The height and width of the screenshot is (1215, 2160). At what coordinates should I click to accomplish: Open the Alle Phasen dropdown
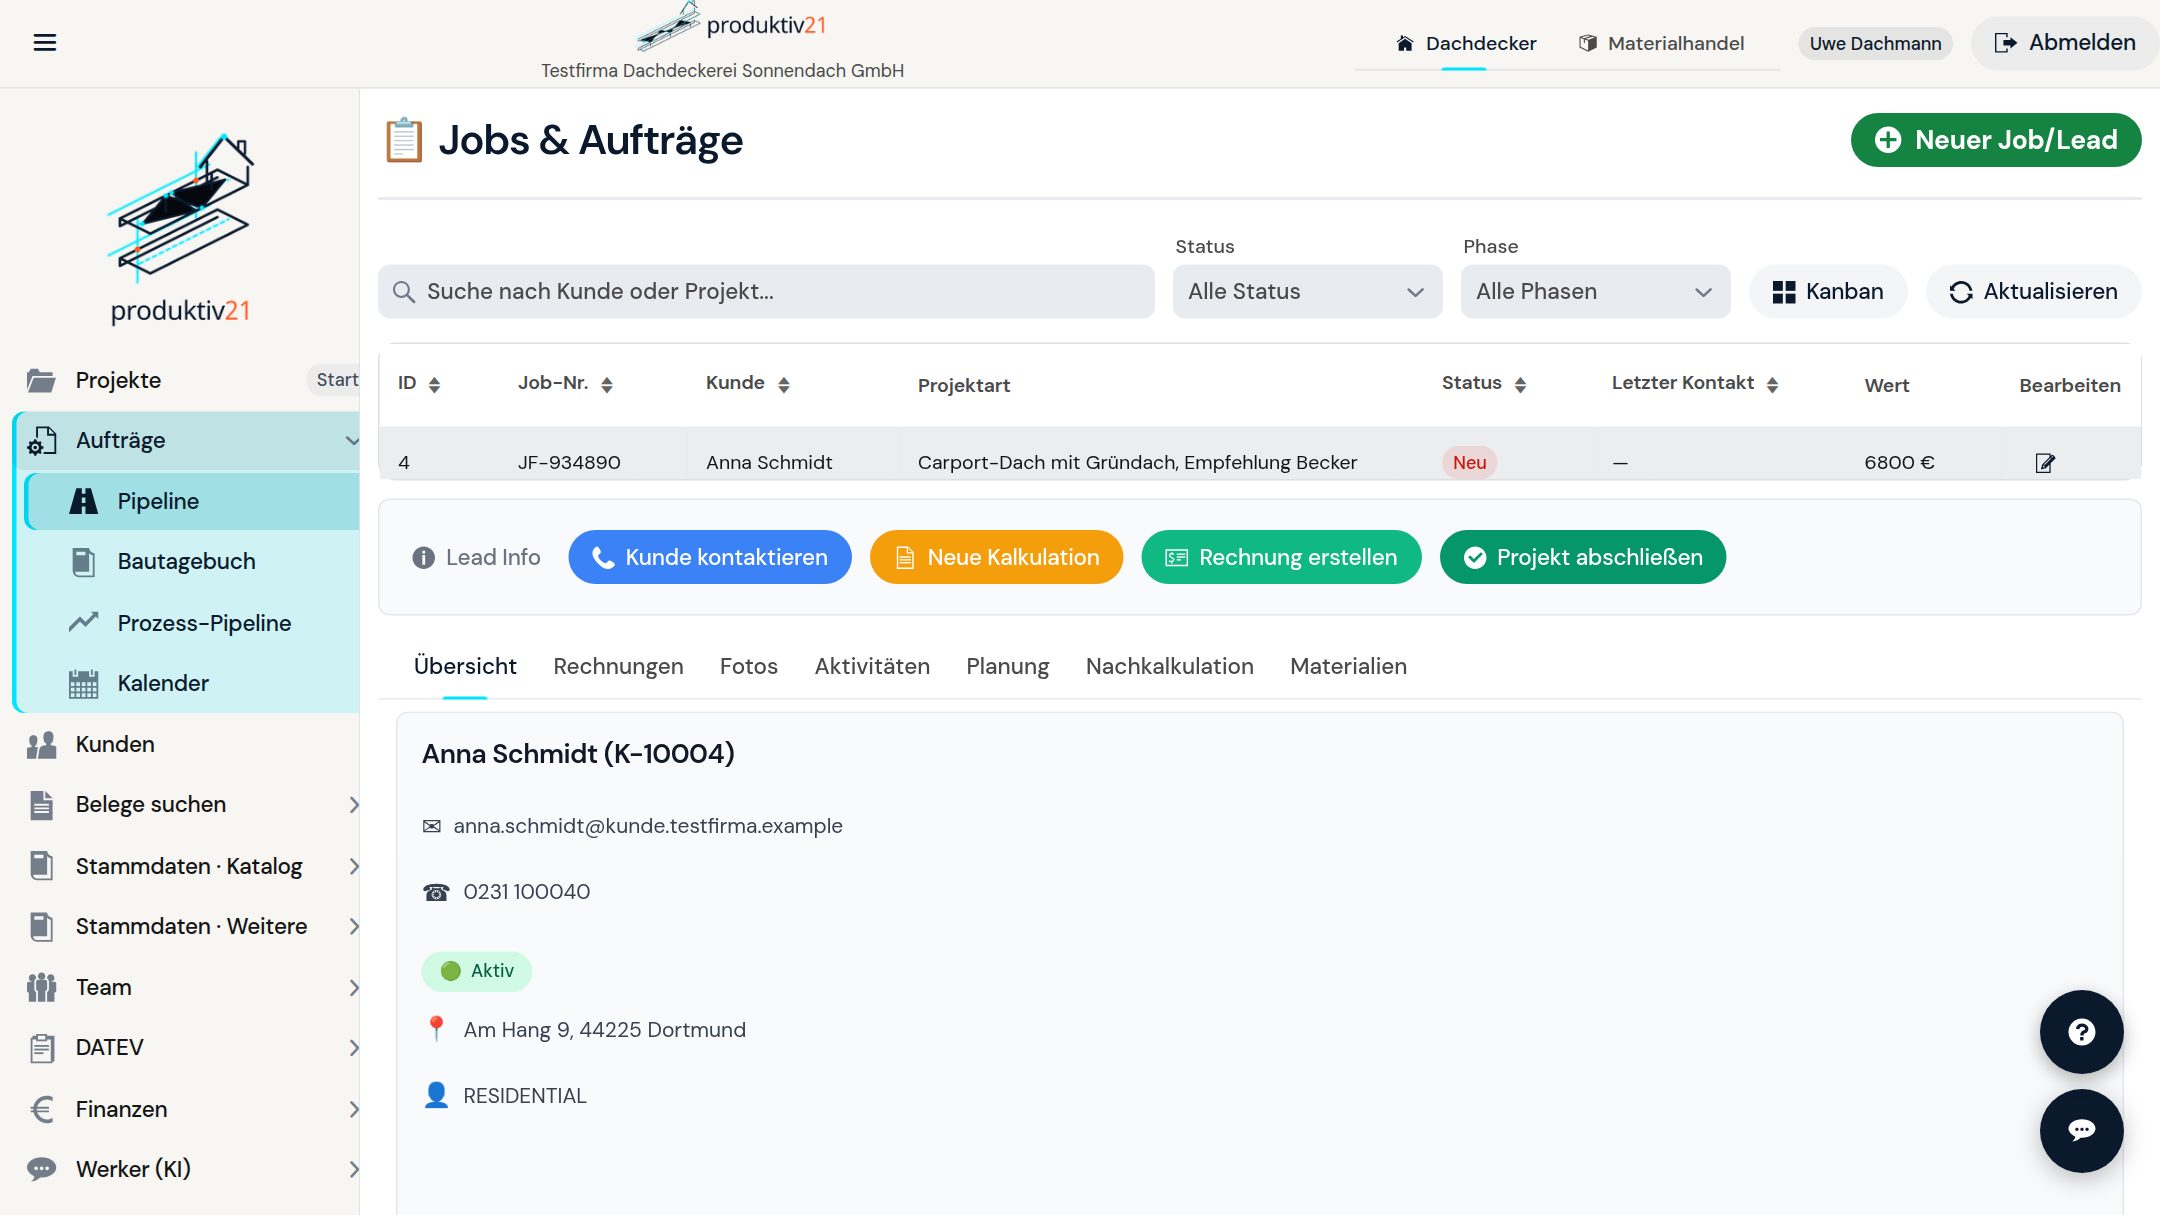[x=1595, y=292]
